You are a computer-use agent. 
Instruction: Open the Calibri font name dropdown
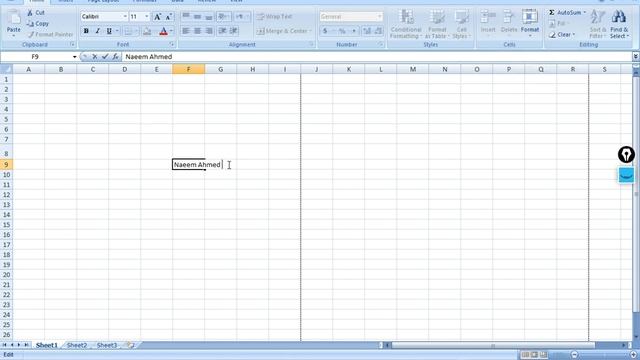click(x=125, y=17)
